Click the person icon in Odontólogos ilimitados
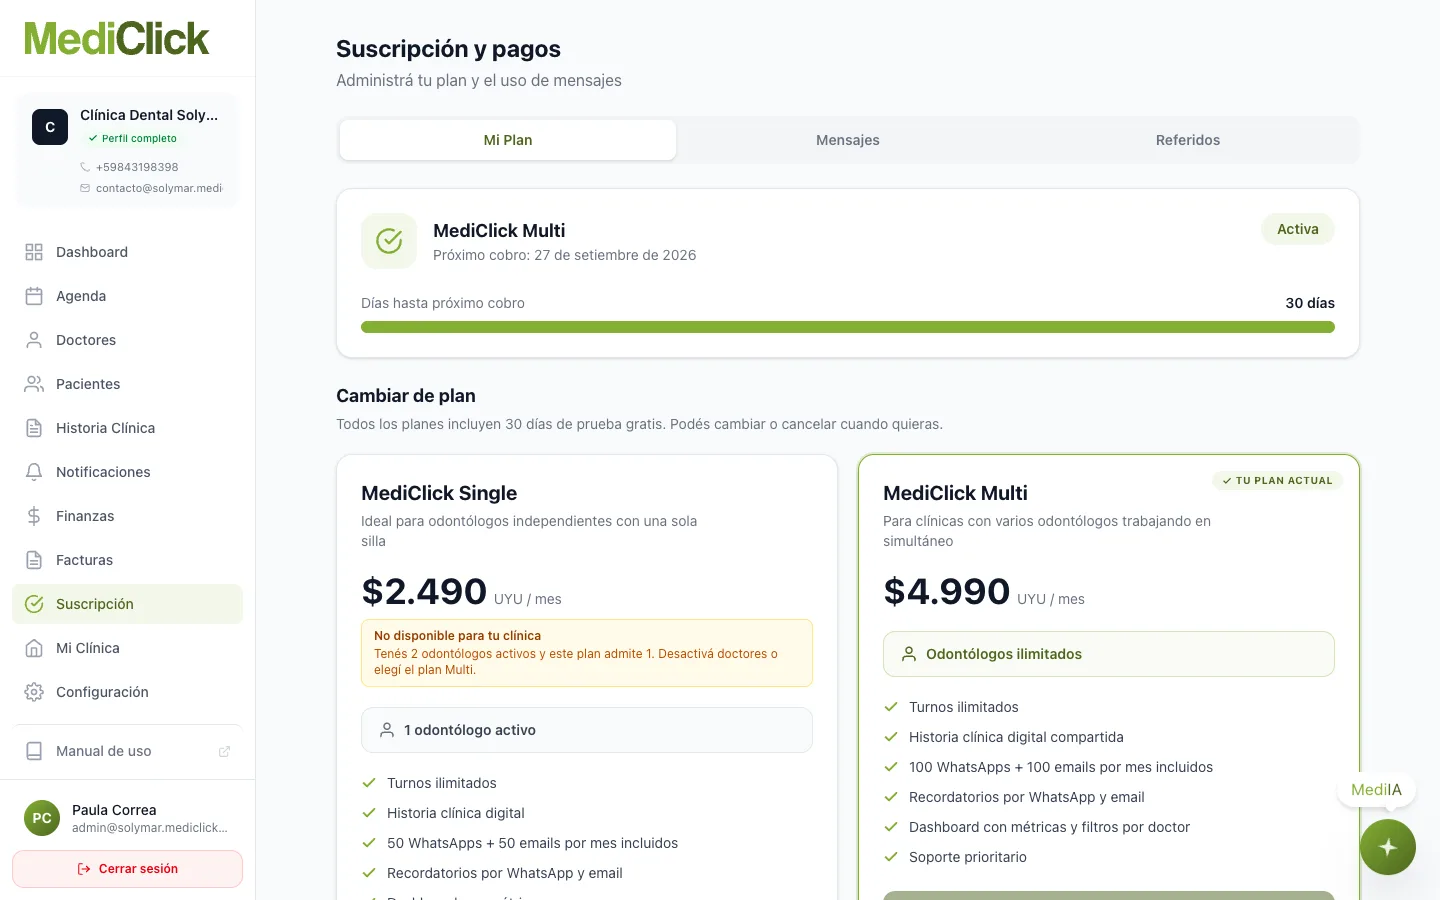Viewport: 1440px width, 900px height. [909, 654]
